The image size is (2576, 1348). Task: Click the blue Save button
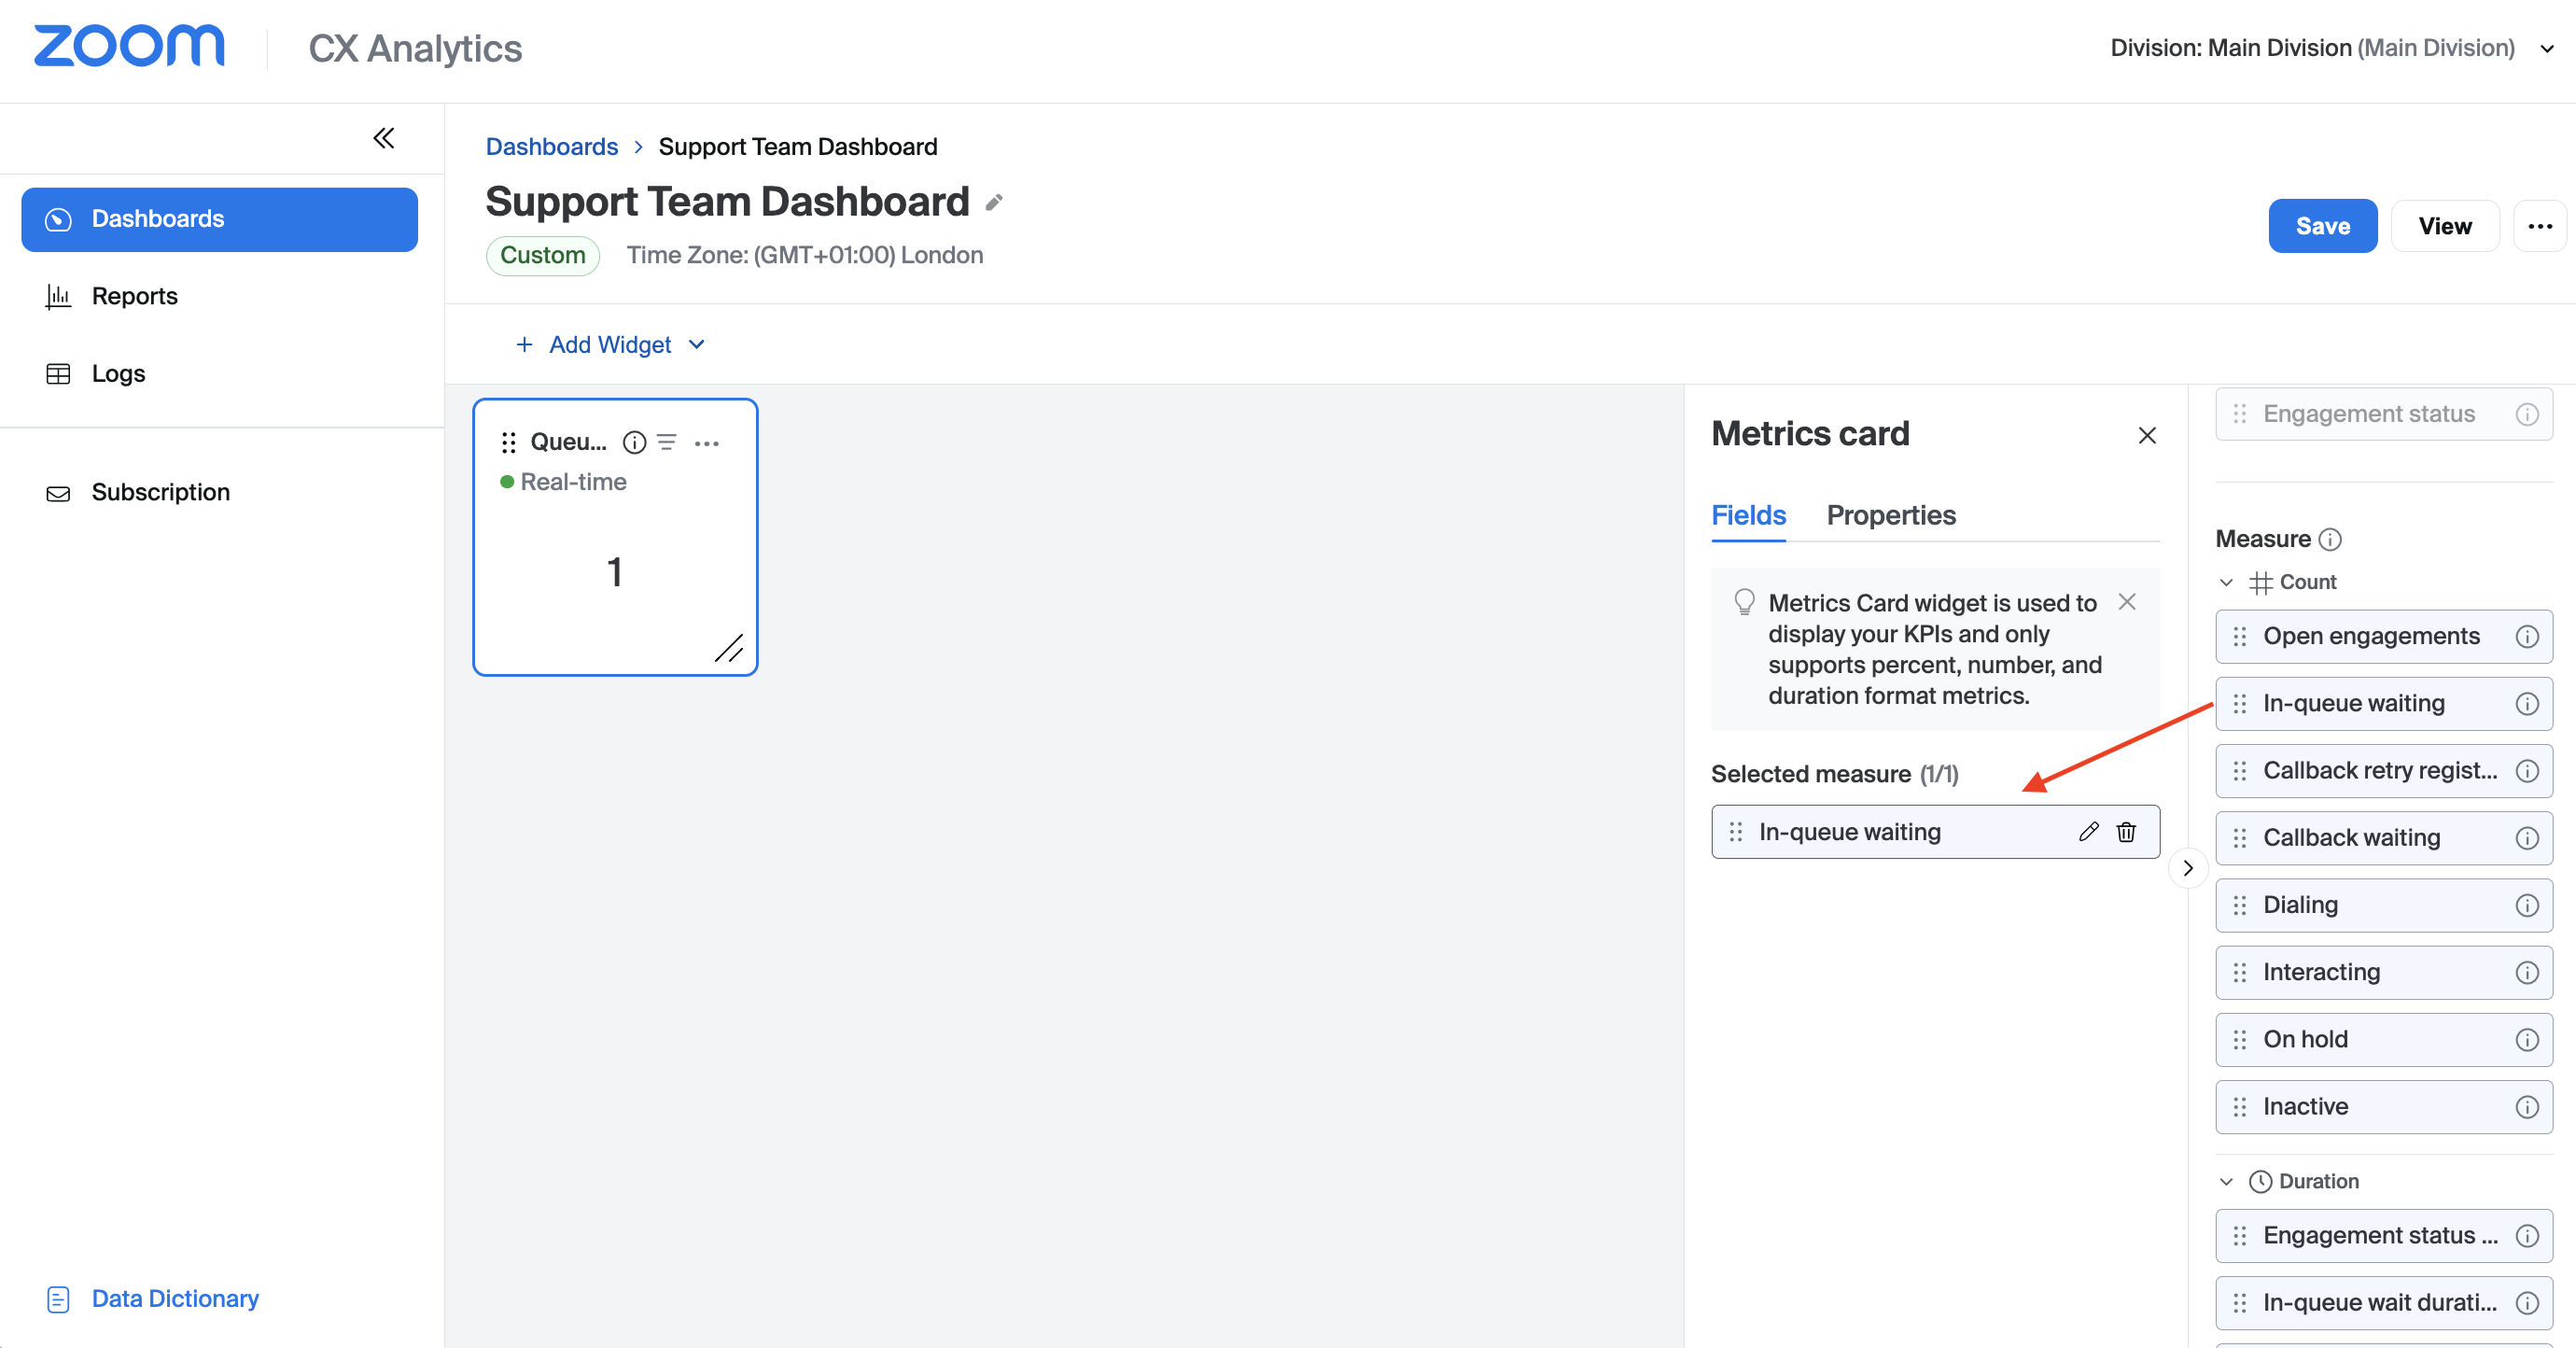(2321, 226)
